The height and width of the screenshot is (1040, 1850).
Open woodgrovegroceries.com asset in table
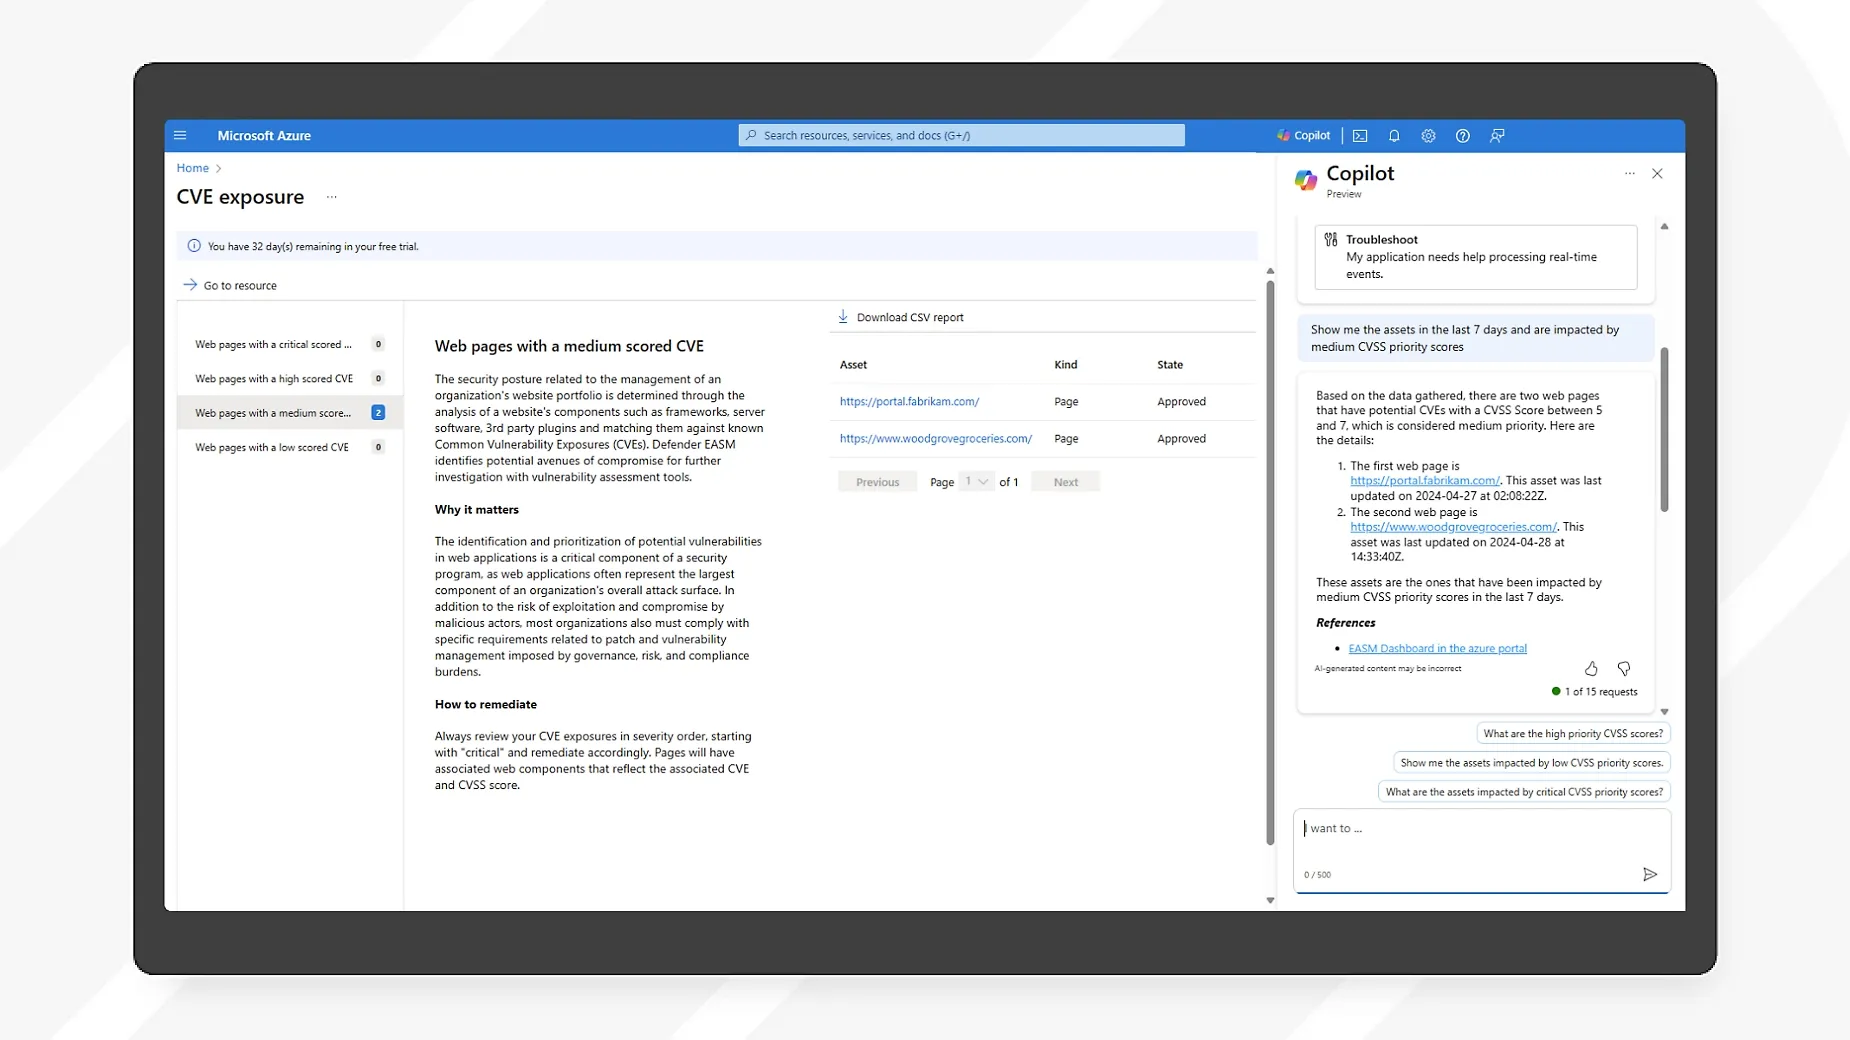(x=935, y=438)
